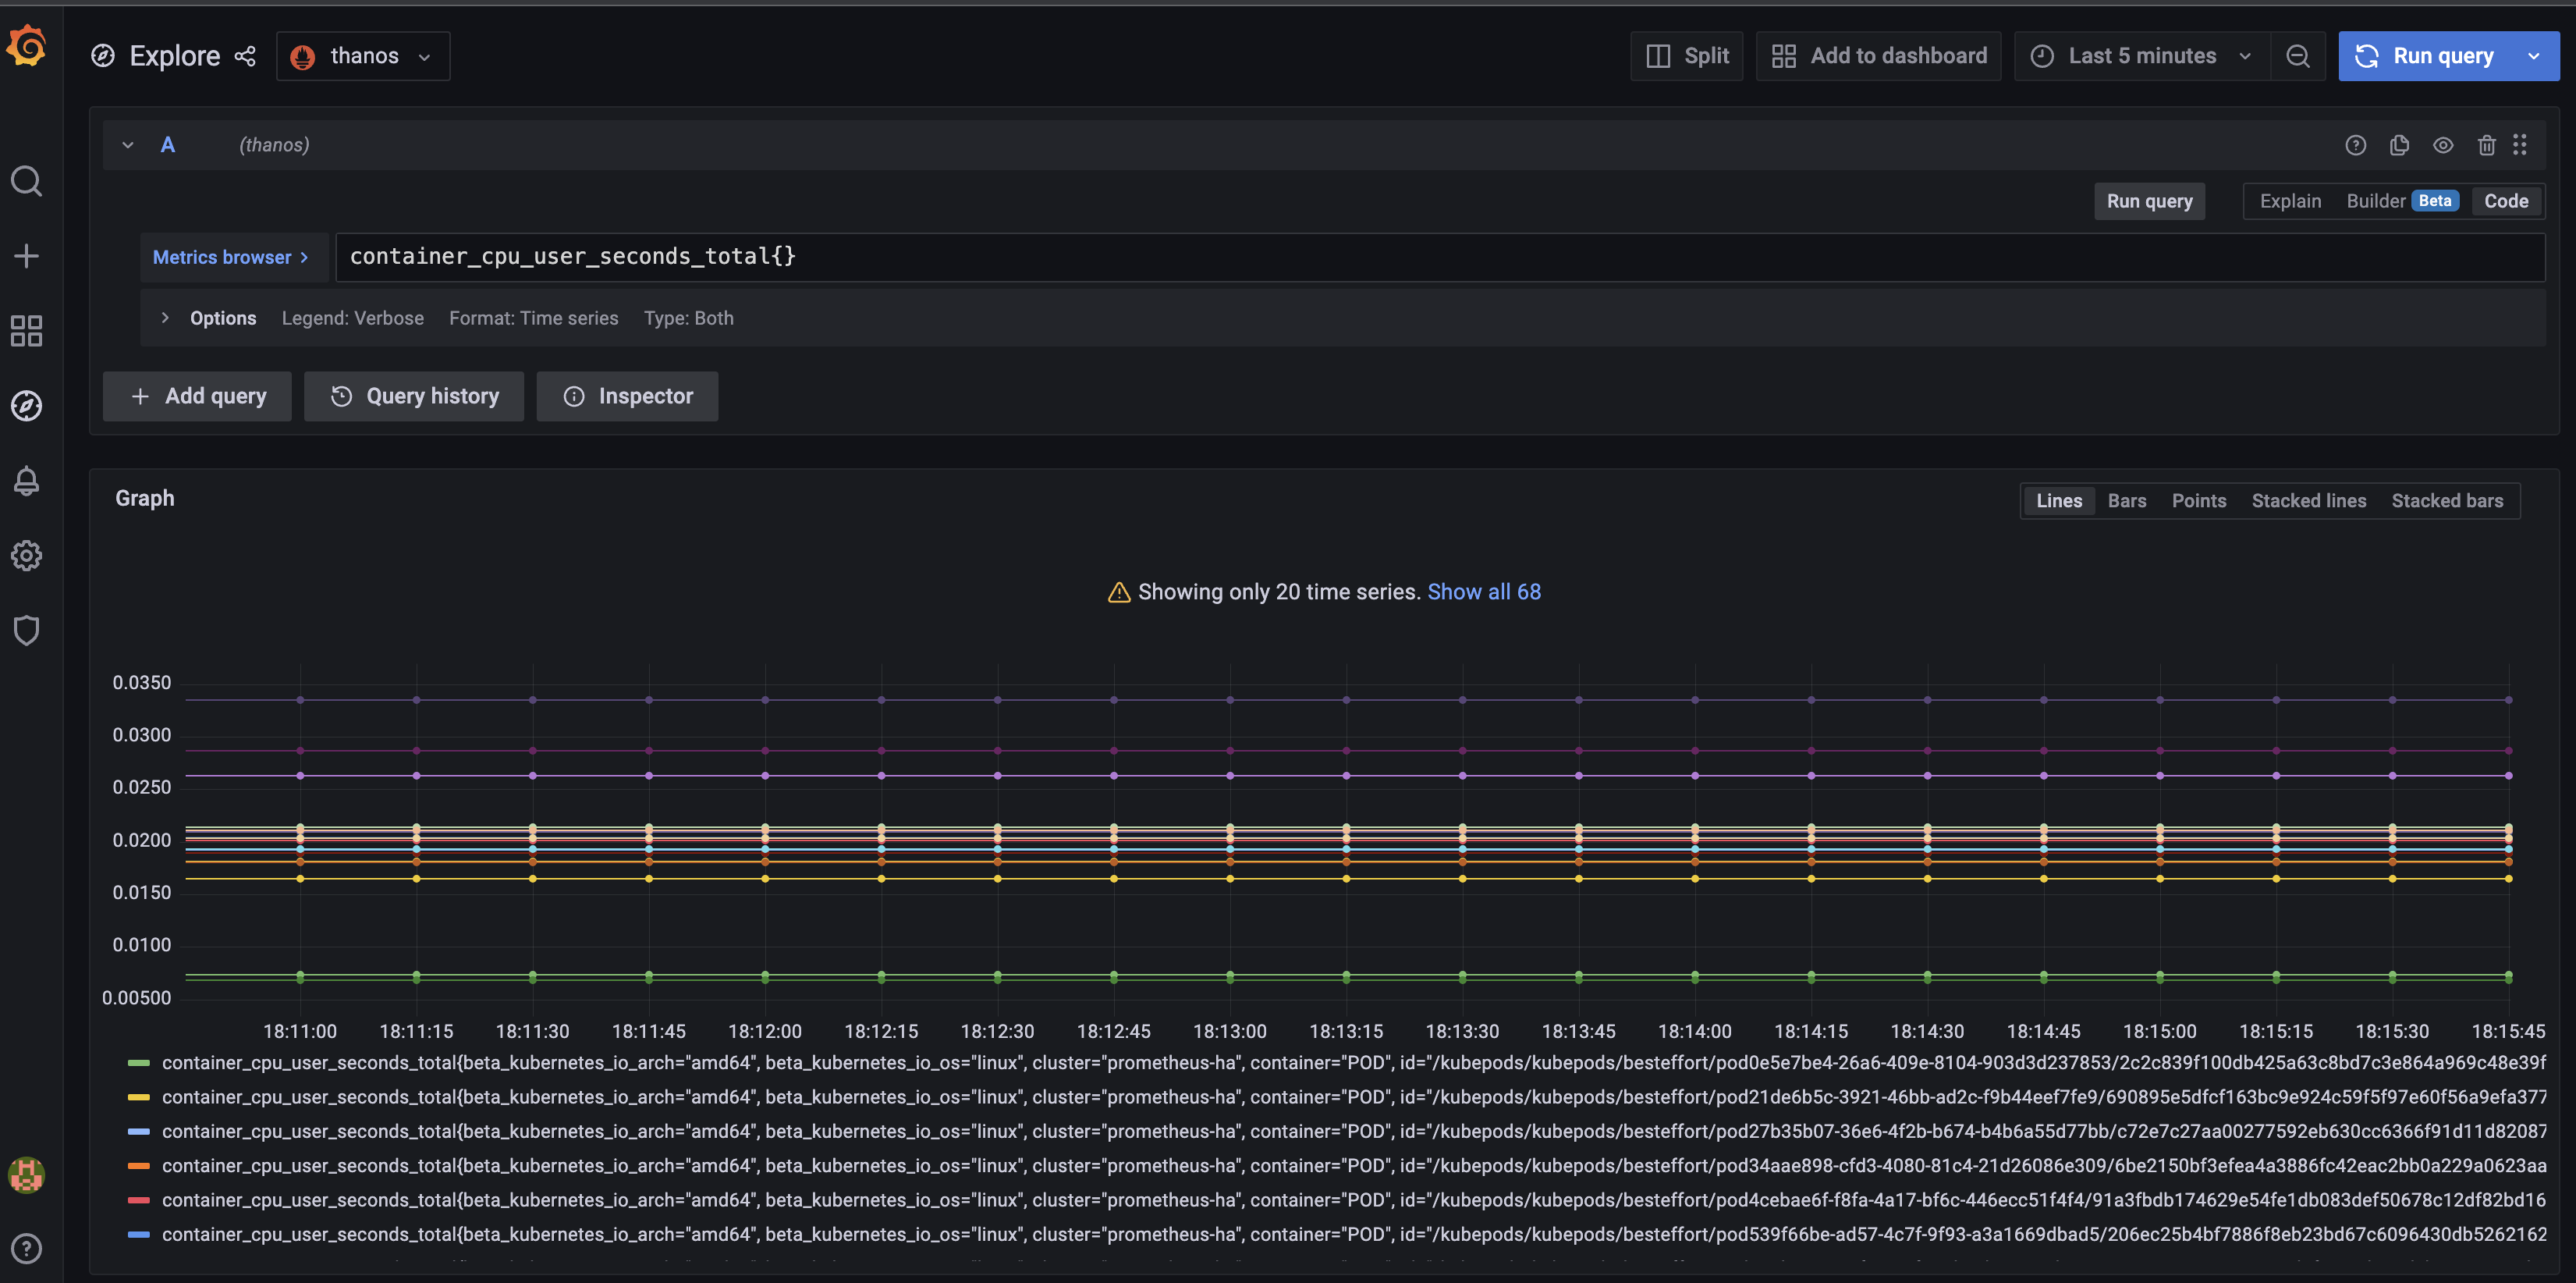Open Grafana home via logo
Screen dimensions: 2576x1283
click(27, 46)
